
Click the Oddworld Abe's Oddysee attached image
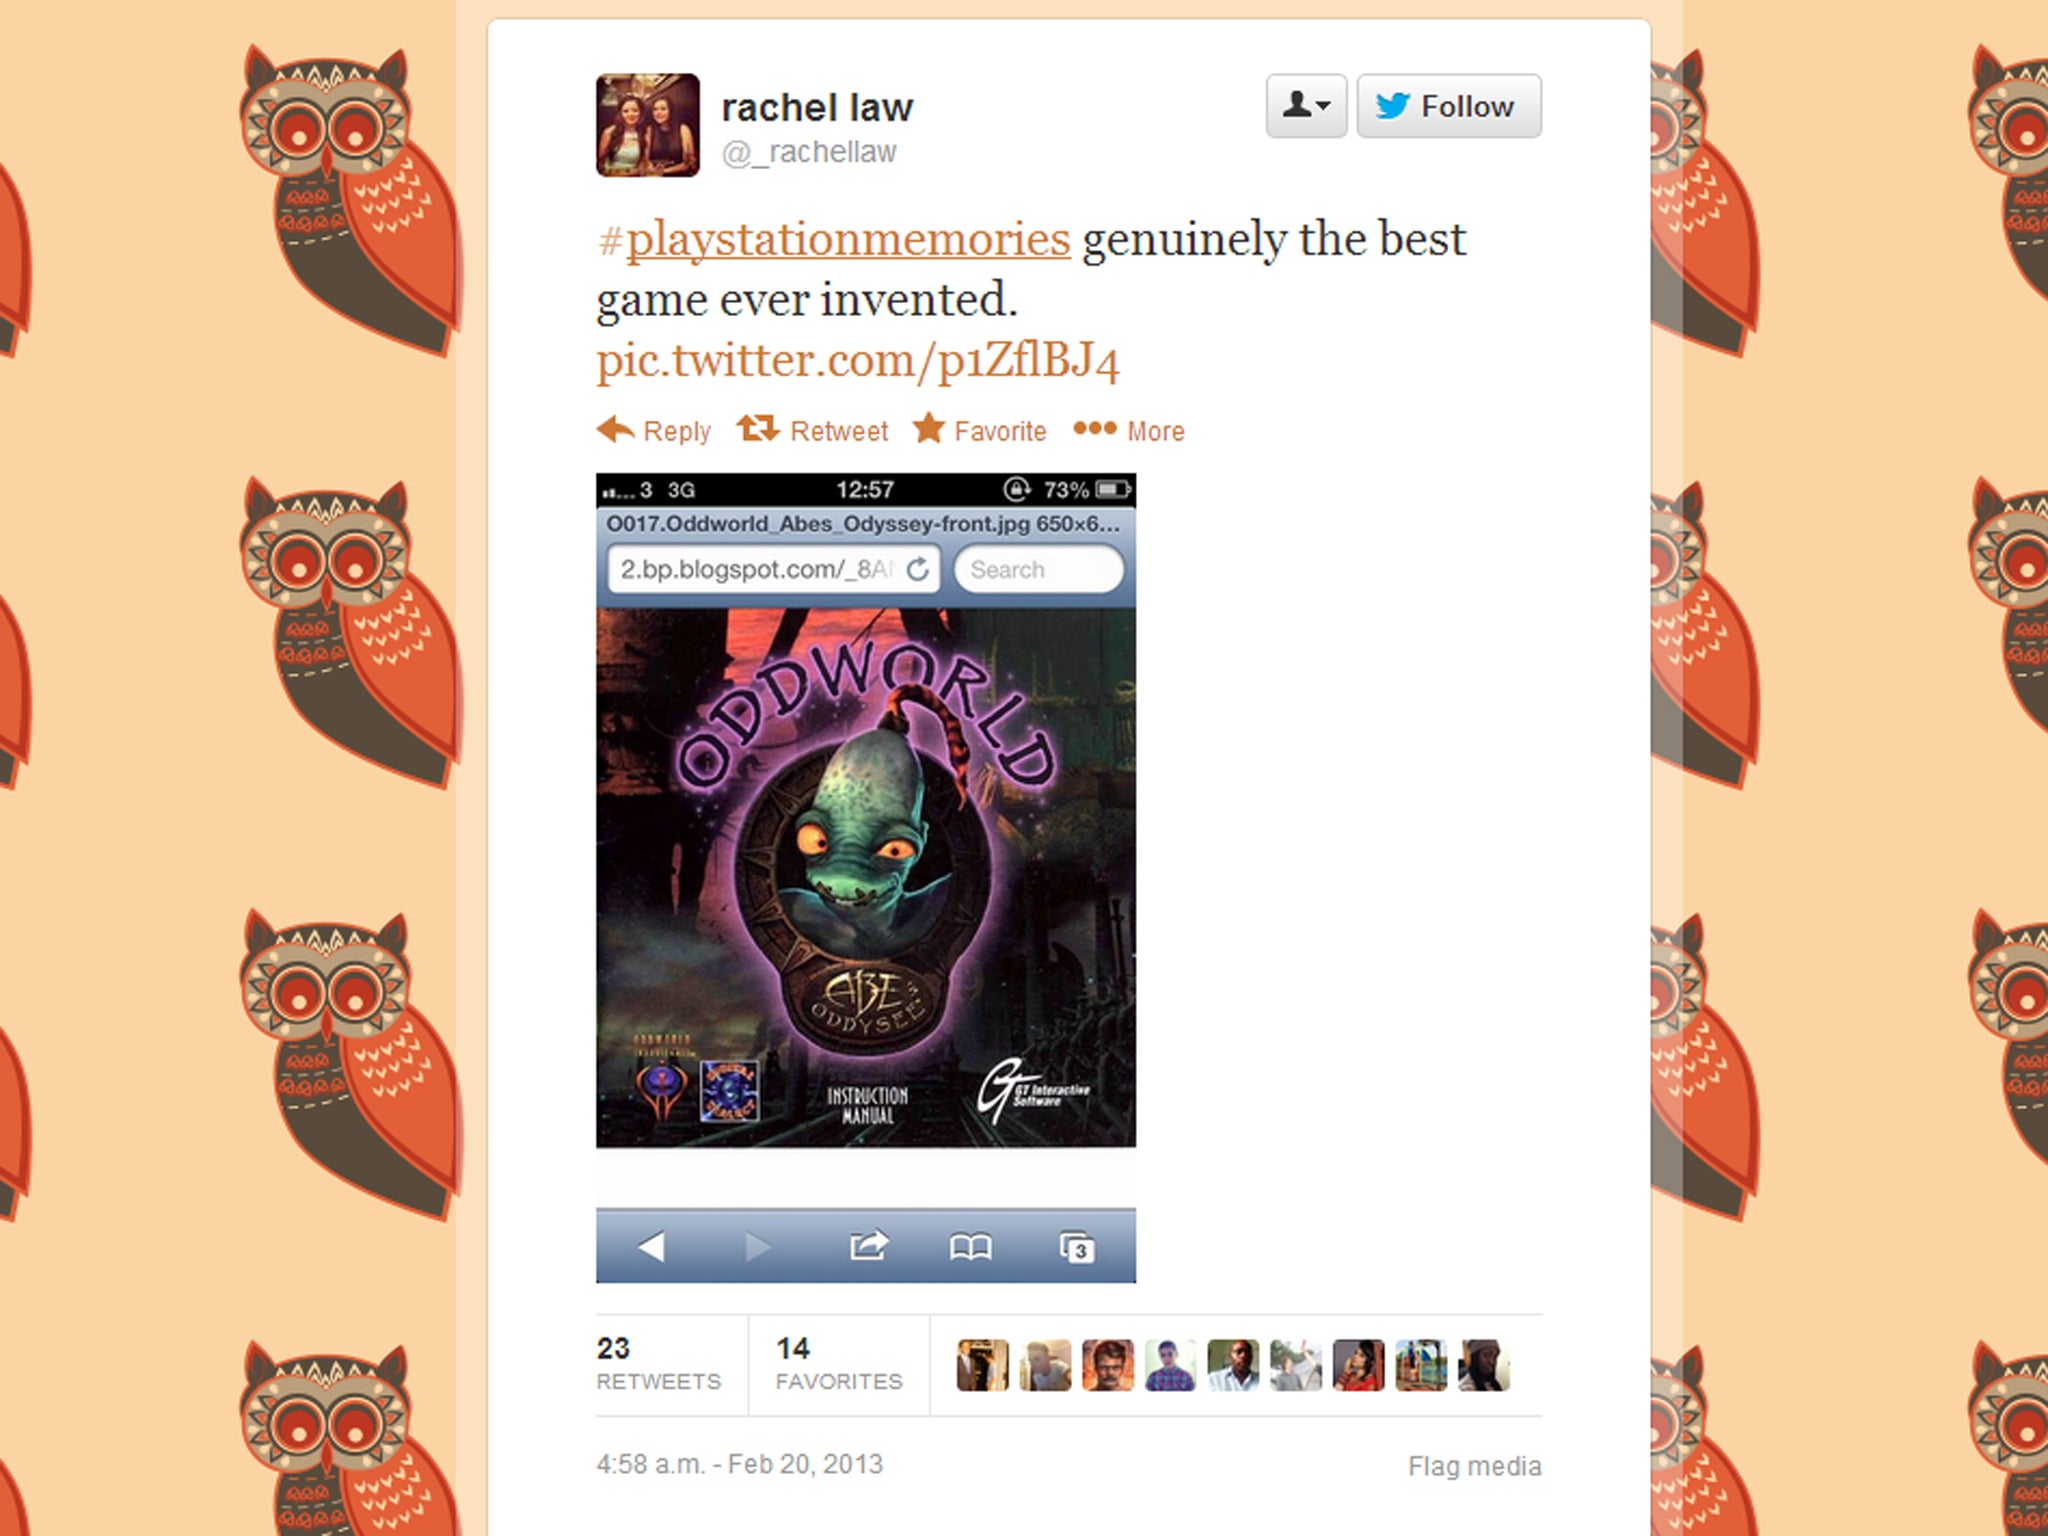click(866, 878)
